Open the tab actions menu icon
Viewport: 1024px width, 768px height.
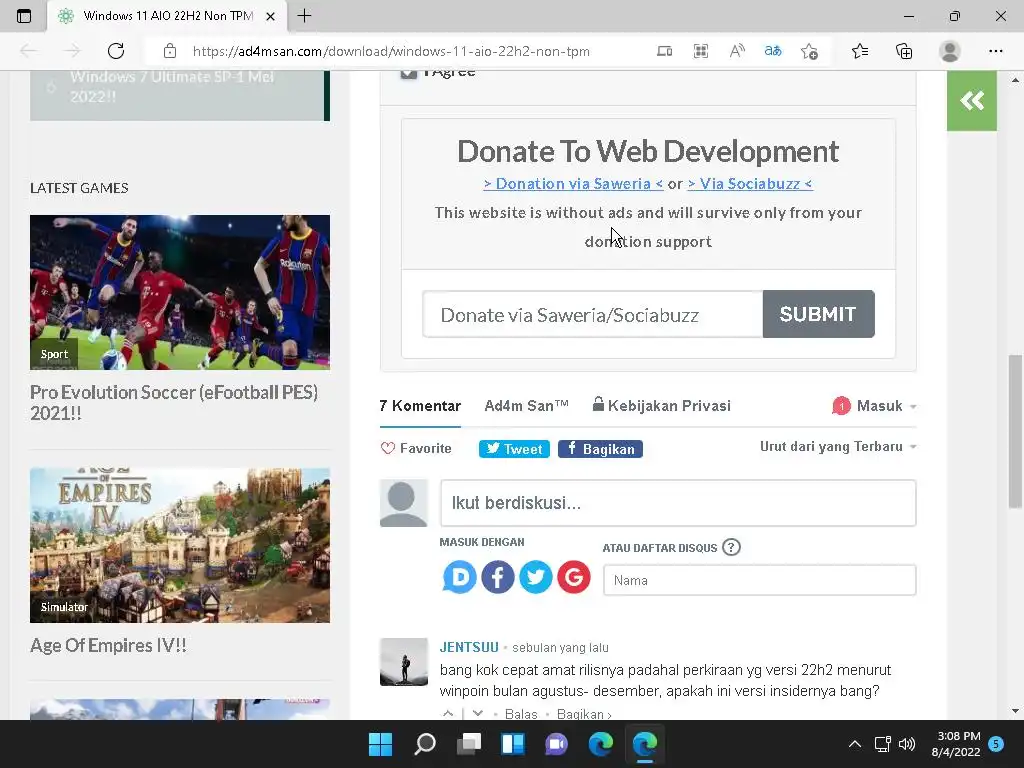tap(24, 16)
